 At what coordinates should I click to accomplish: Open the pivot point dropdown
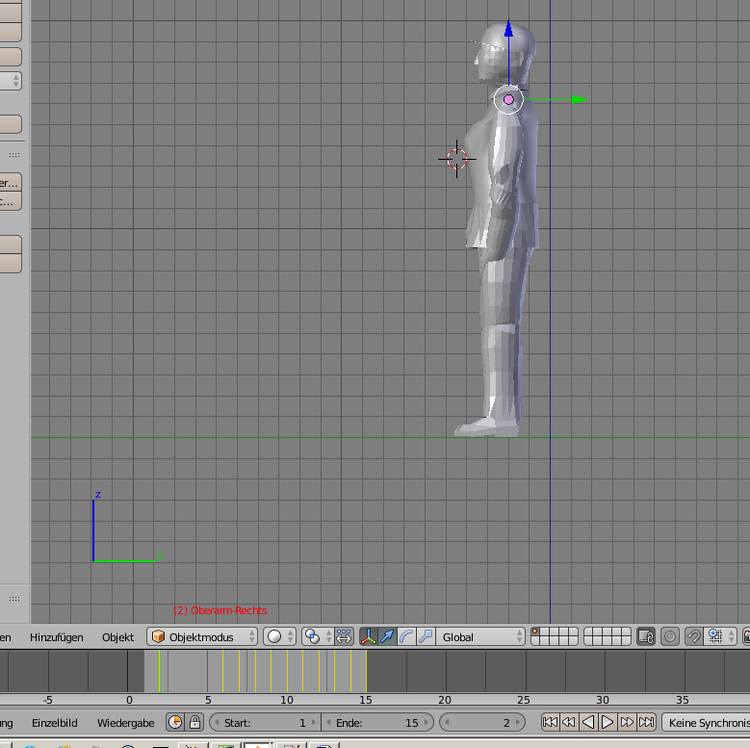coord(317,637)
